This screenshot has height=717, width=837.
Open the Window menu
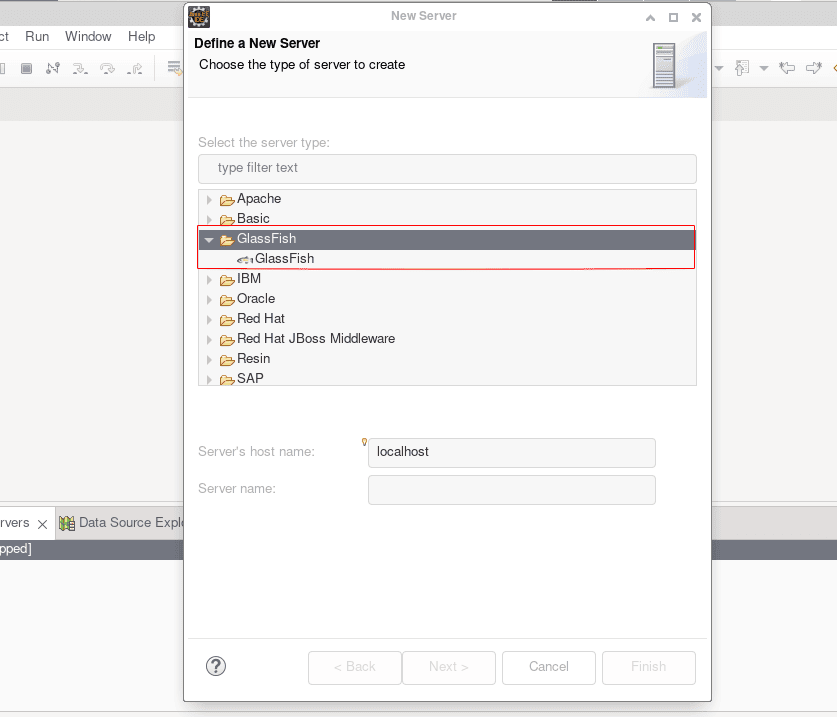point(88,36)
